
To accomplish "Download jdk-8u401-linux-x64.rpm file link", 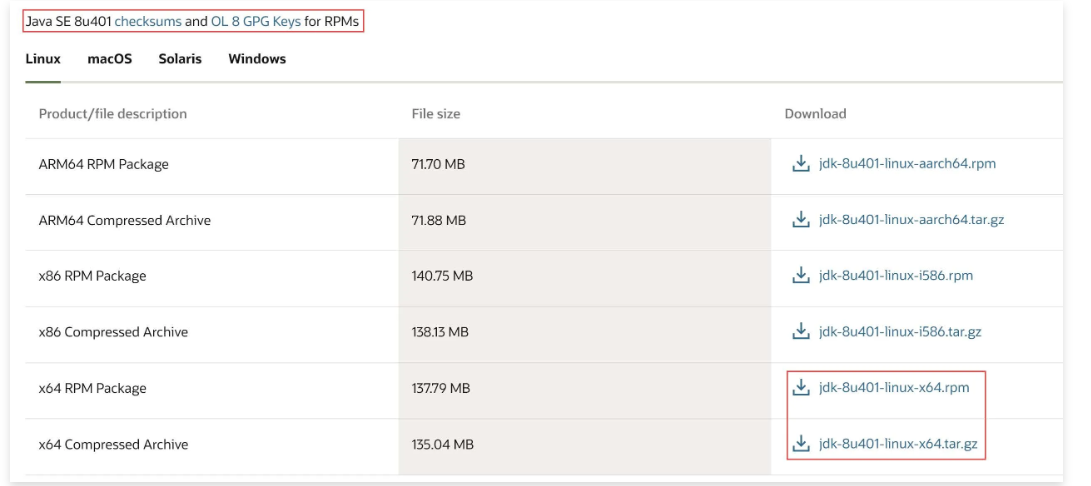I will click(894, 388).
